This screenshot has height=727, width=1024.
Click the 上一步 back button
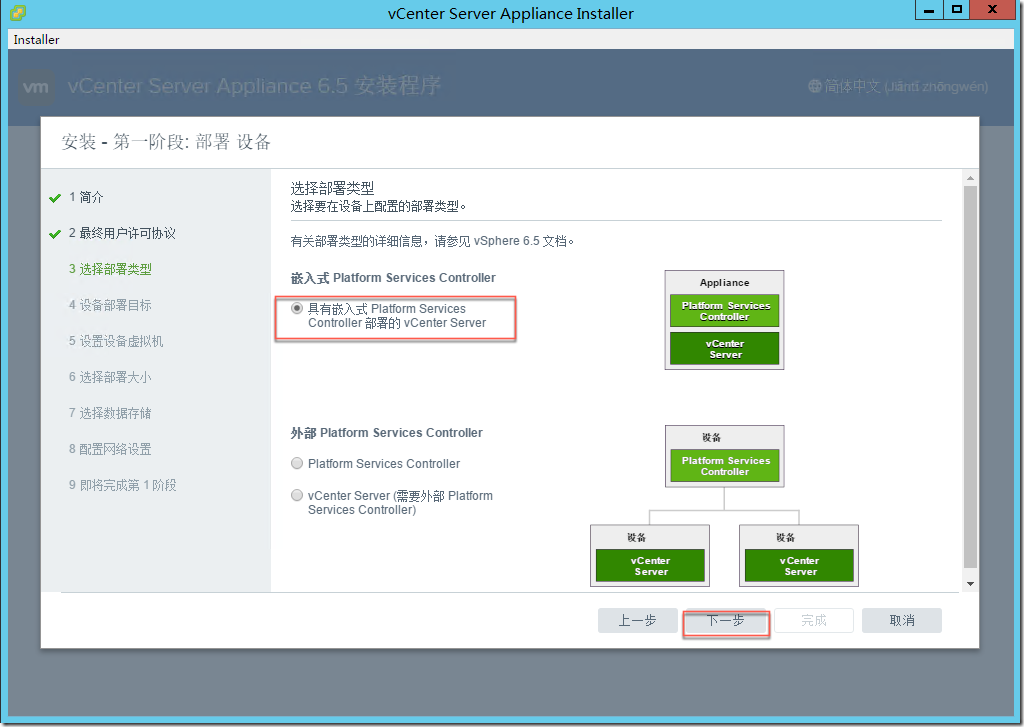pyautogui.click(x=637, y=621)
